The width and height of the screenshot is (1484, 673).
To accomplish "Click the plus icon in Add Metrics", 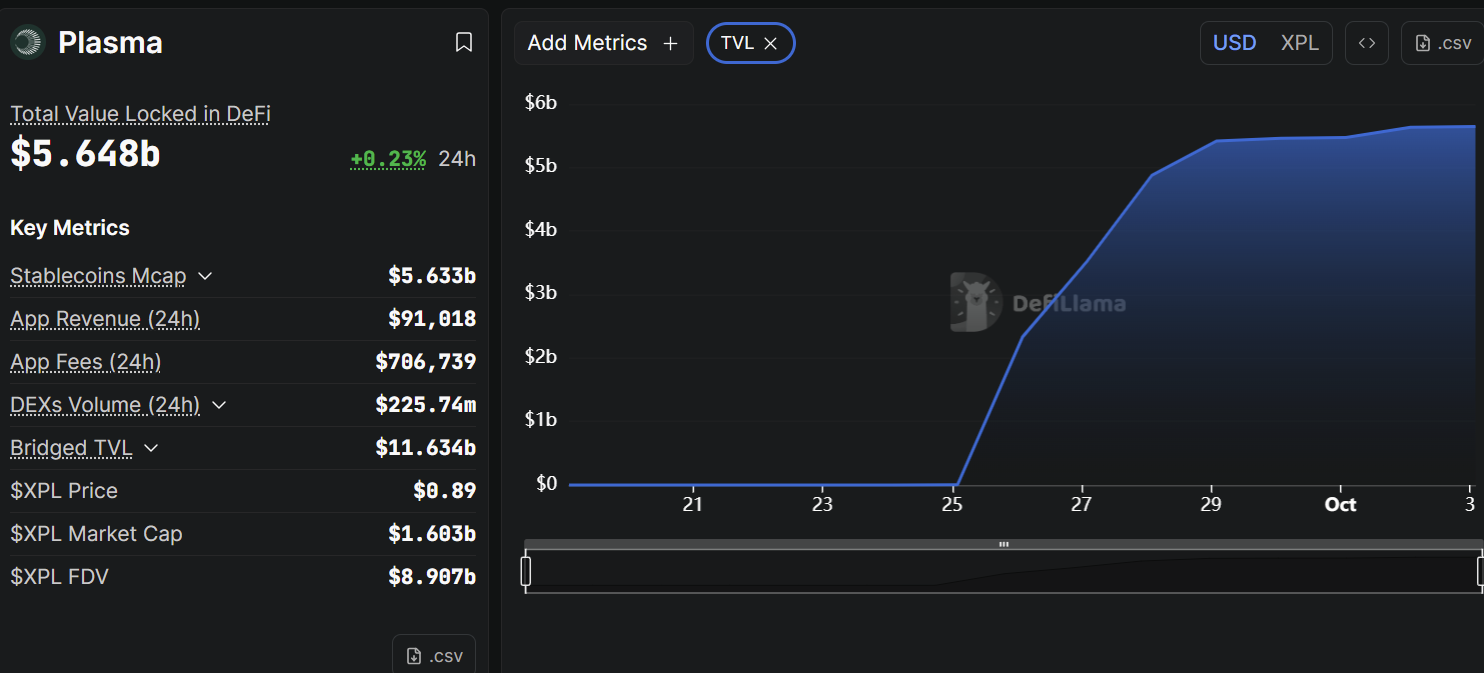I will 670,43.
